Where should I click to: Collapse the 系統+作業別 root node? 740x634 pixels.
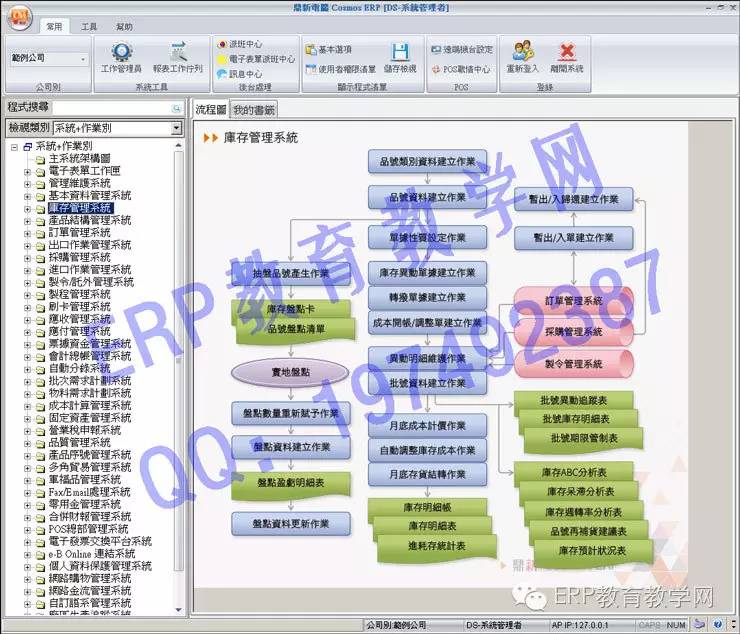click(14, 147)
